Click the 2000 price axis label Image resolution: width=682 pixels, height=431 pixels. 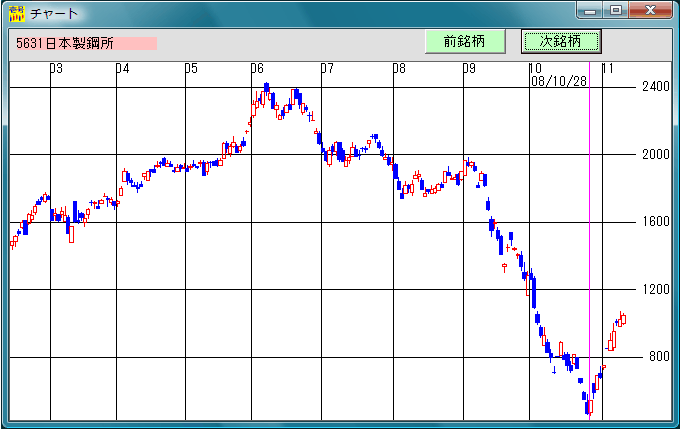656,154
